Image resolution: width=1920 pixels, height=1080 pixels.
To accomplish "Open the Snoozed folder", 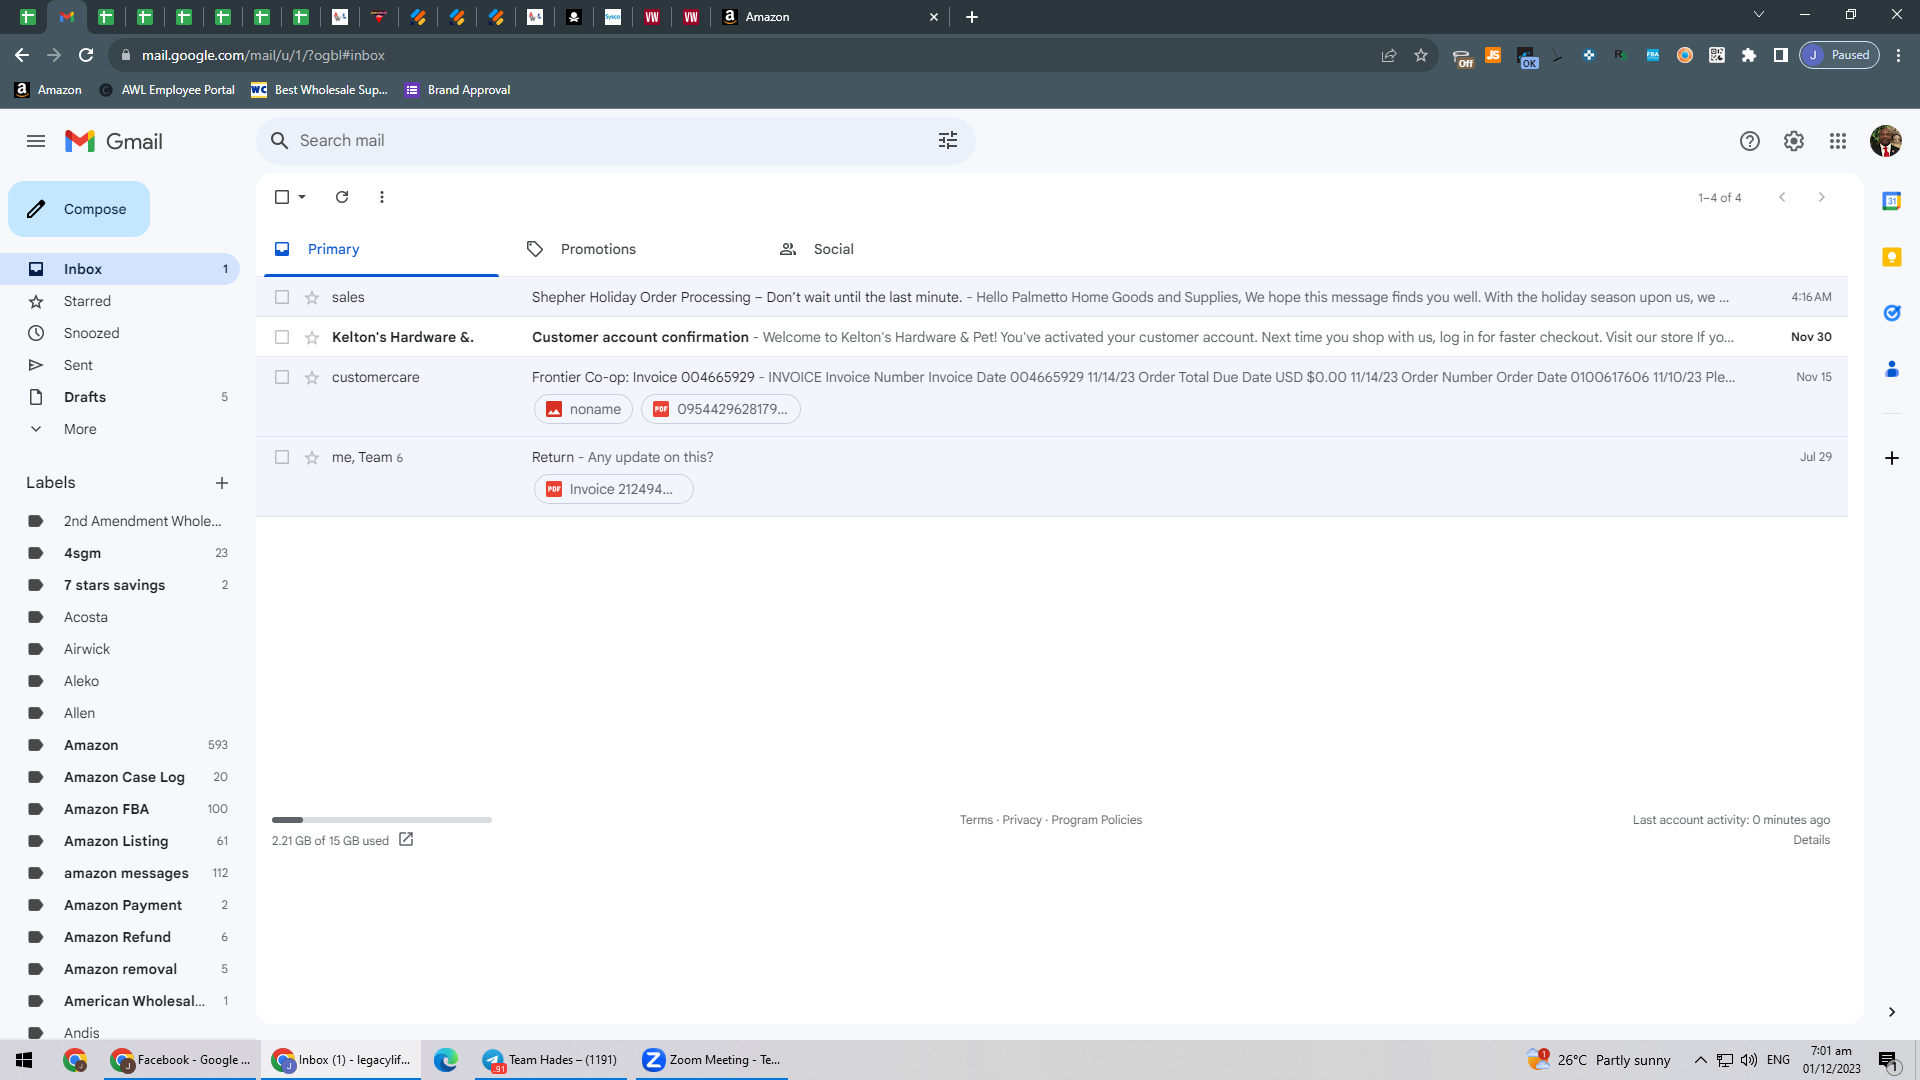I will tap(120, 333).
